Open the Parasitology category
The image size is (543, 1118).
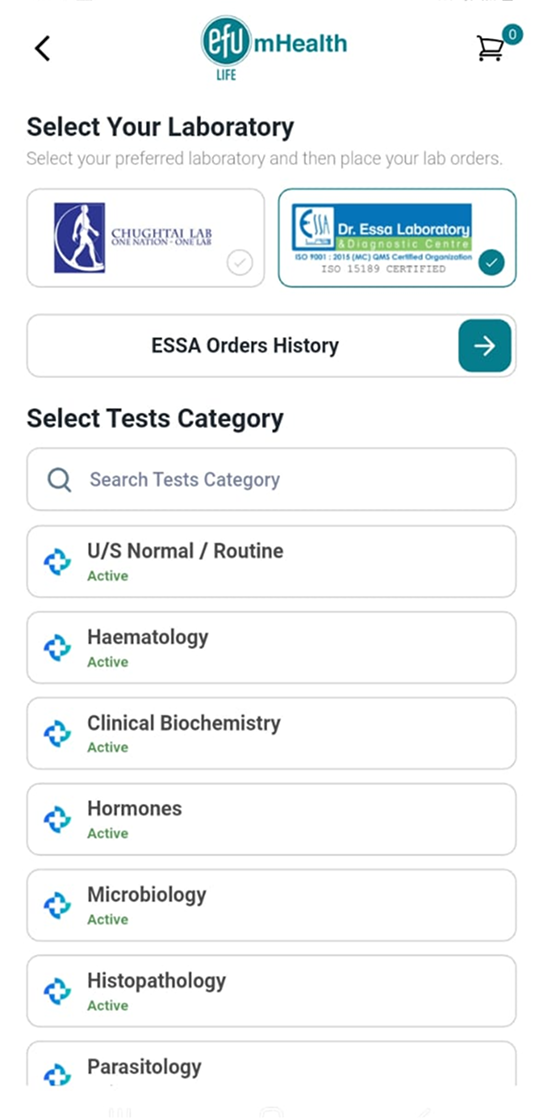tap(272, 1064)
